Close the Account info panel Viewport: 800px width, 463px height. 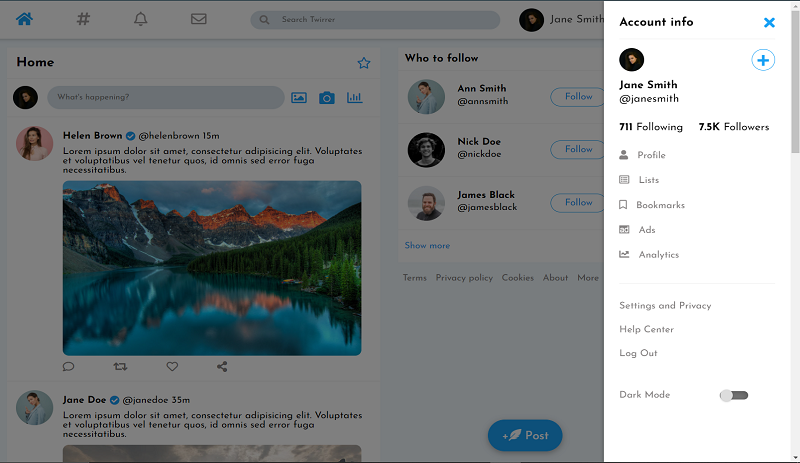(769, 22)
